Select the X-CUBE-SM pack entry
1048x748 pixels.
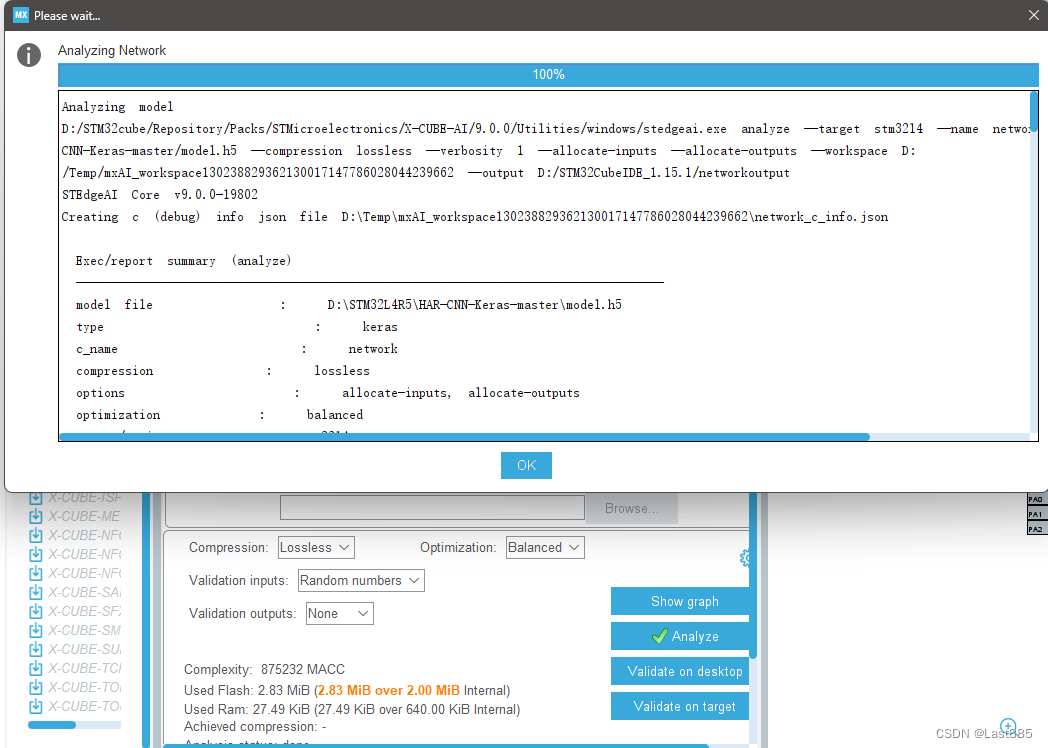(84, 630)
